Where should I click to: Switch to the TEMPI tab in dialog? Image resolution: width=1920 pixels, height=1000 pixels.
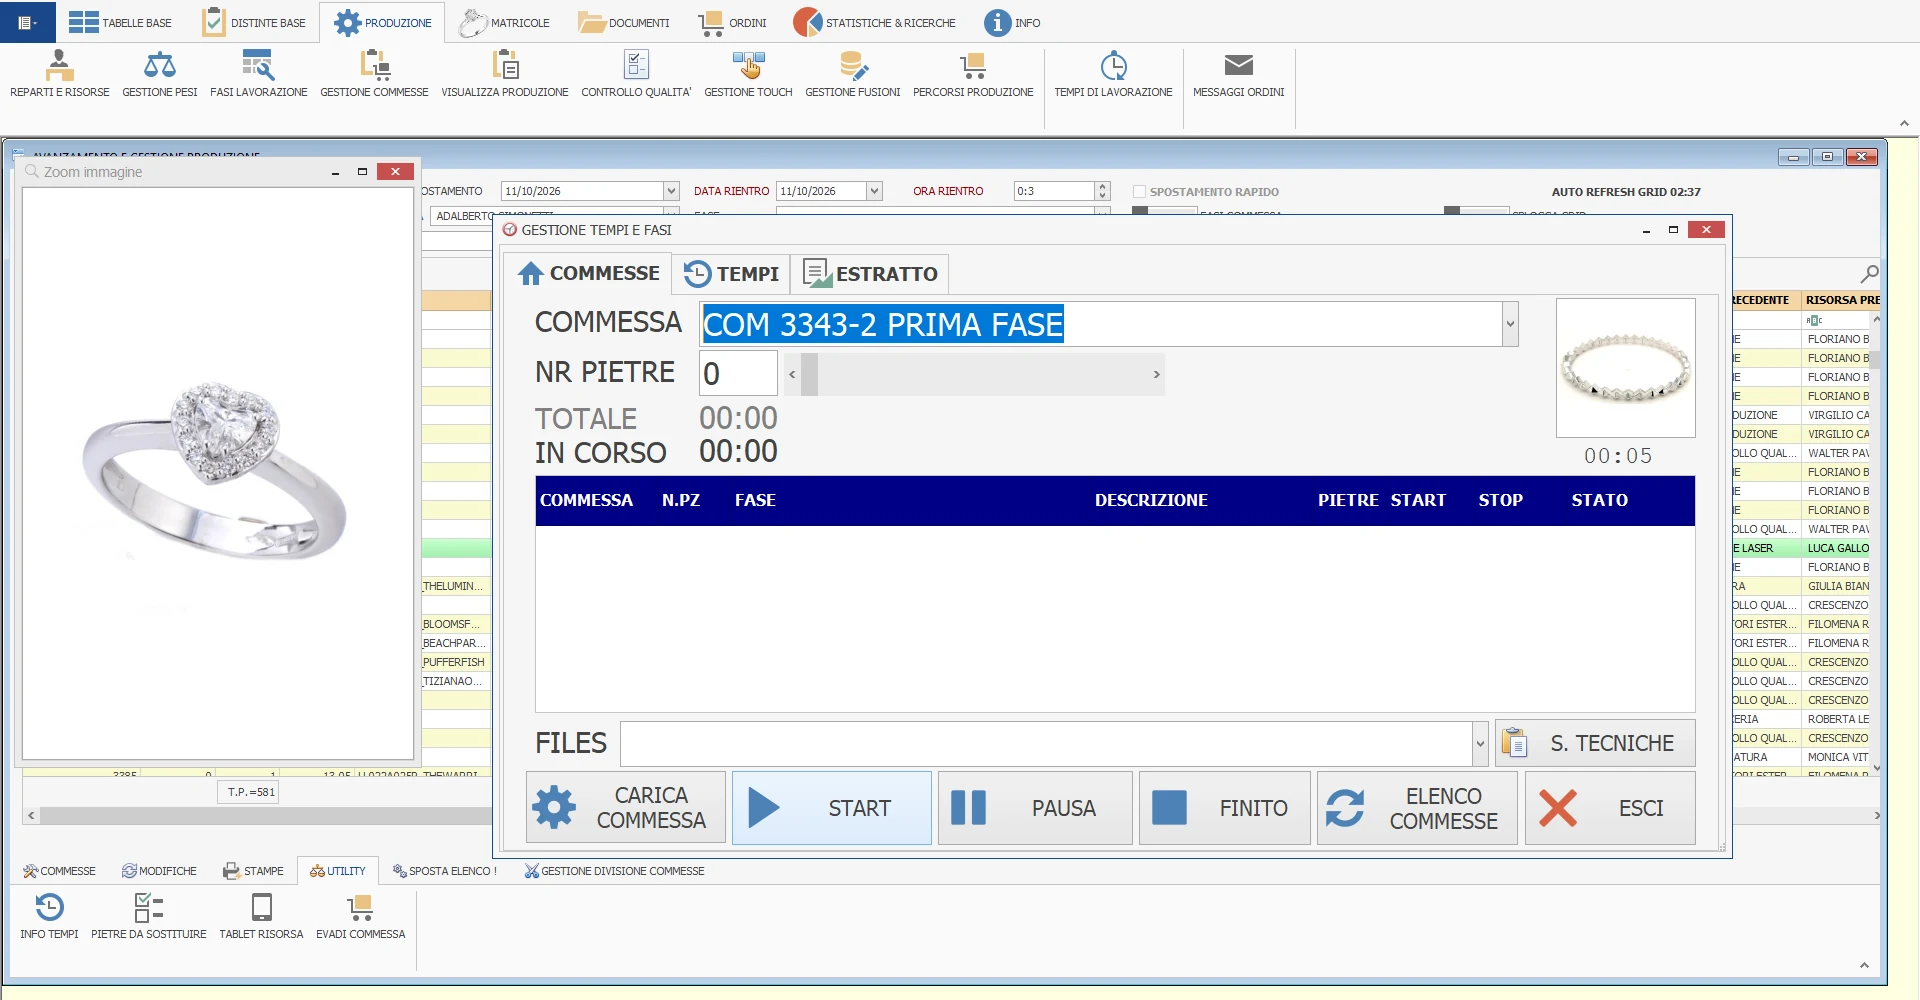tap(731, 274)
